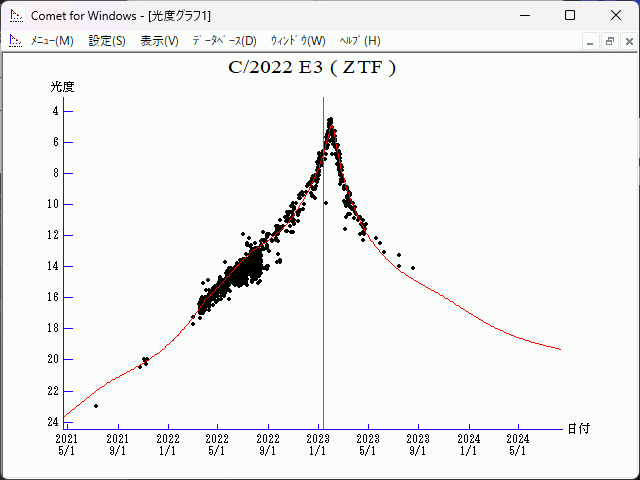
Task: Click the 日付 x-axis label
Action: click(579, 429)
